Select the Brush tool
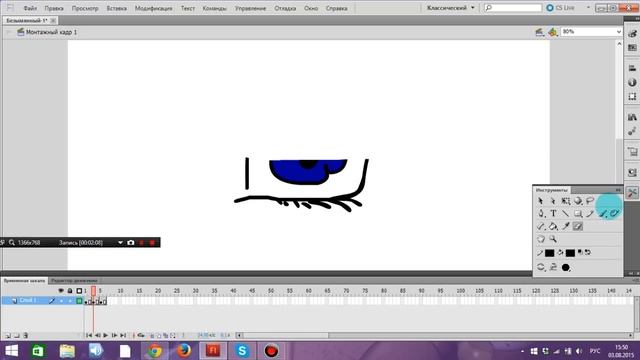The height and width of the screenshot is (360, 640). pyautogui.click(x=604, y=213)
